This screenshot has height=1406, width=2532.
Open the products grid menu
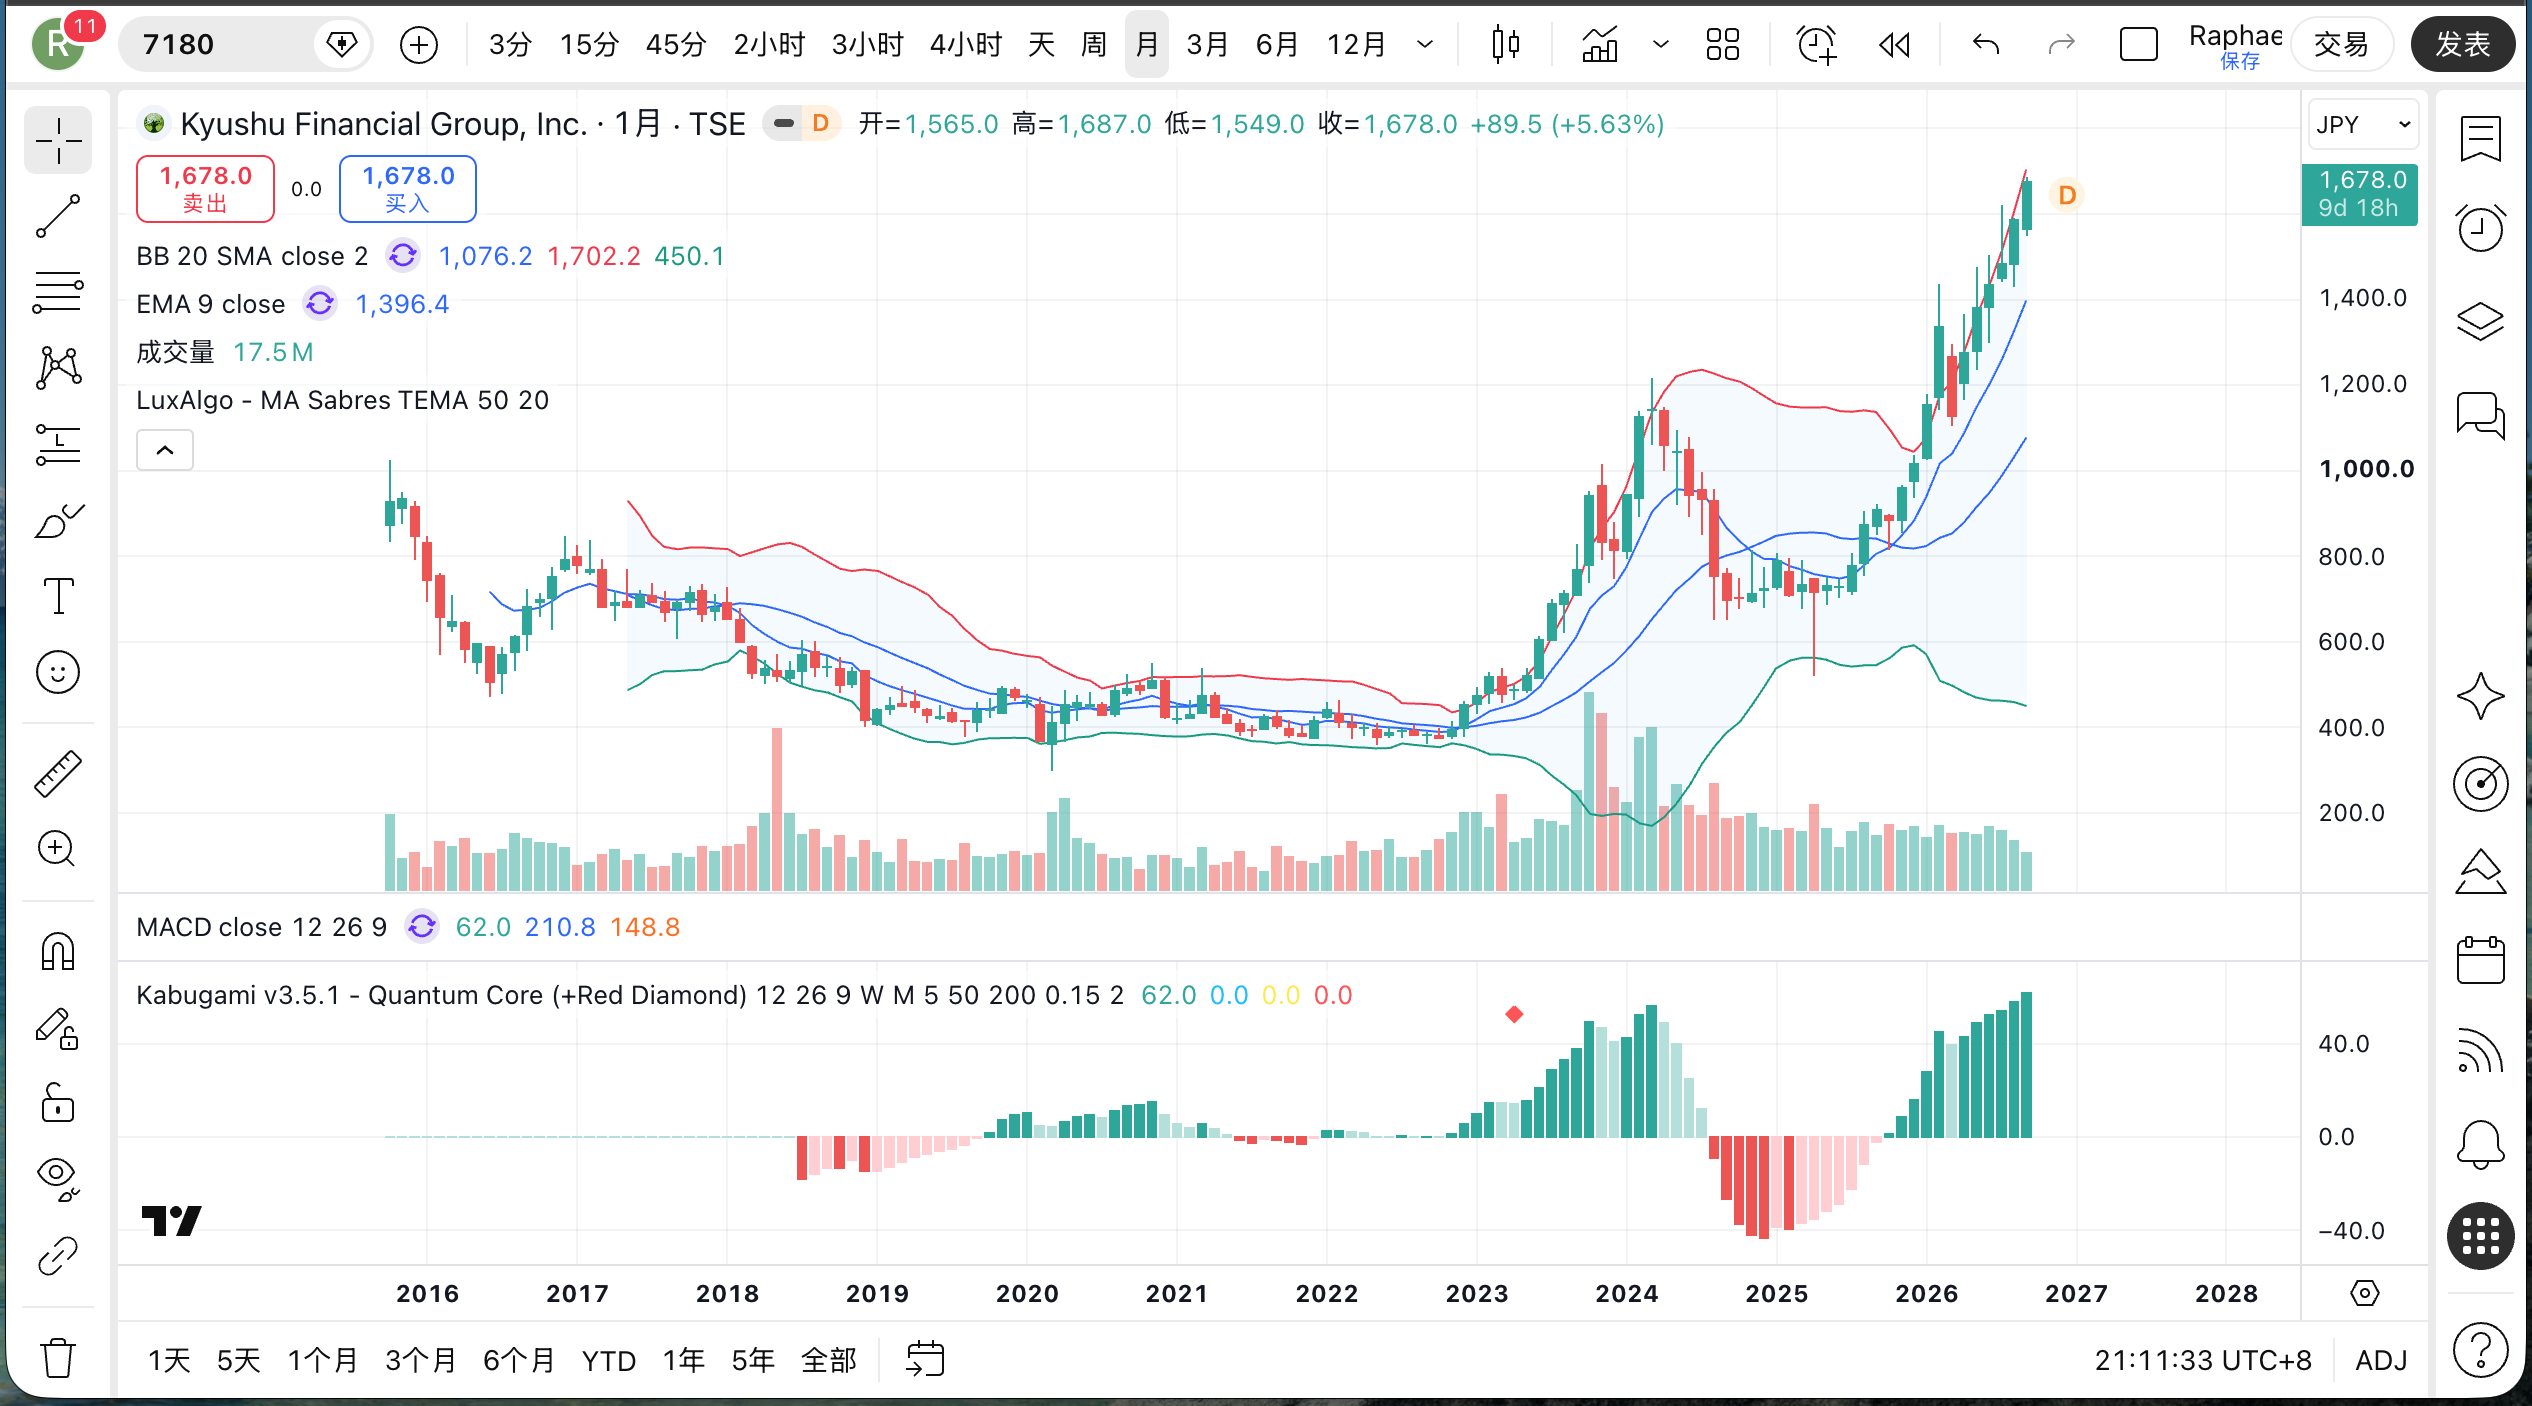pyautogui.click(x=2481, y=1236)
